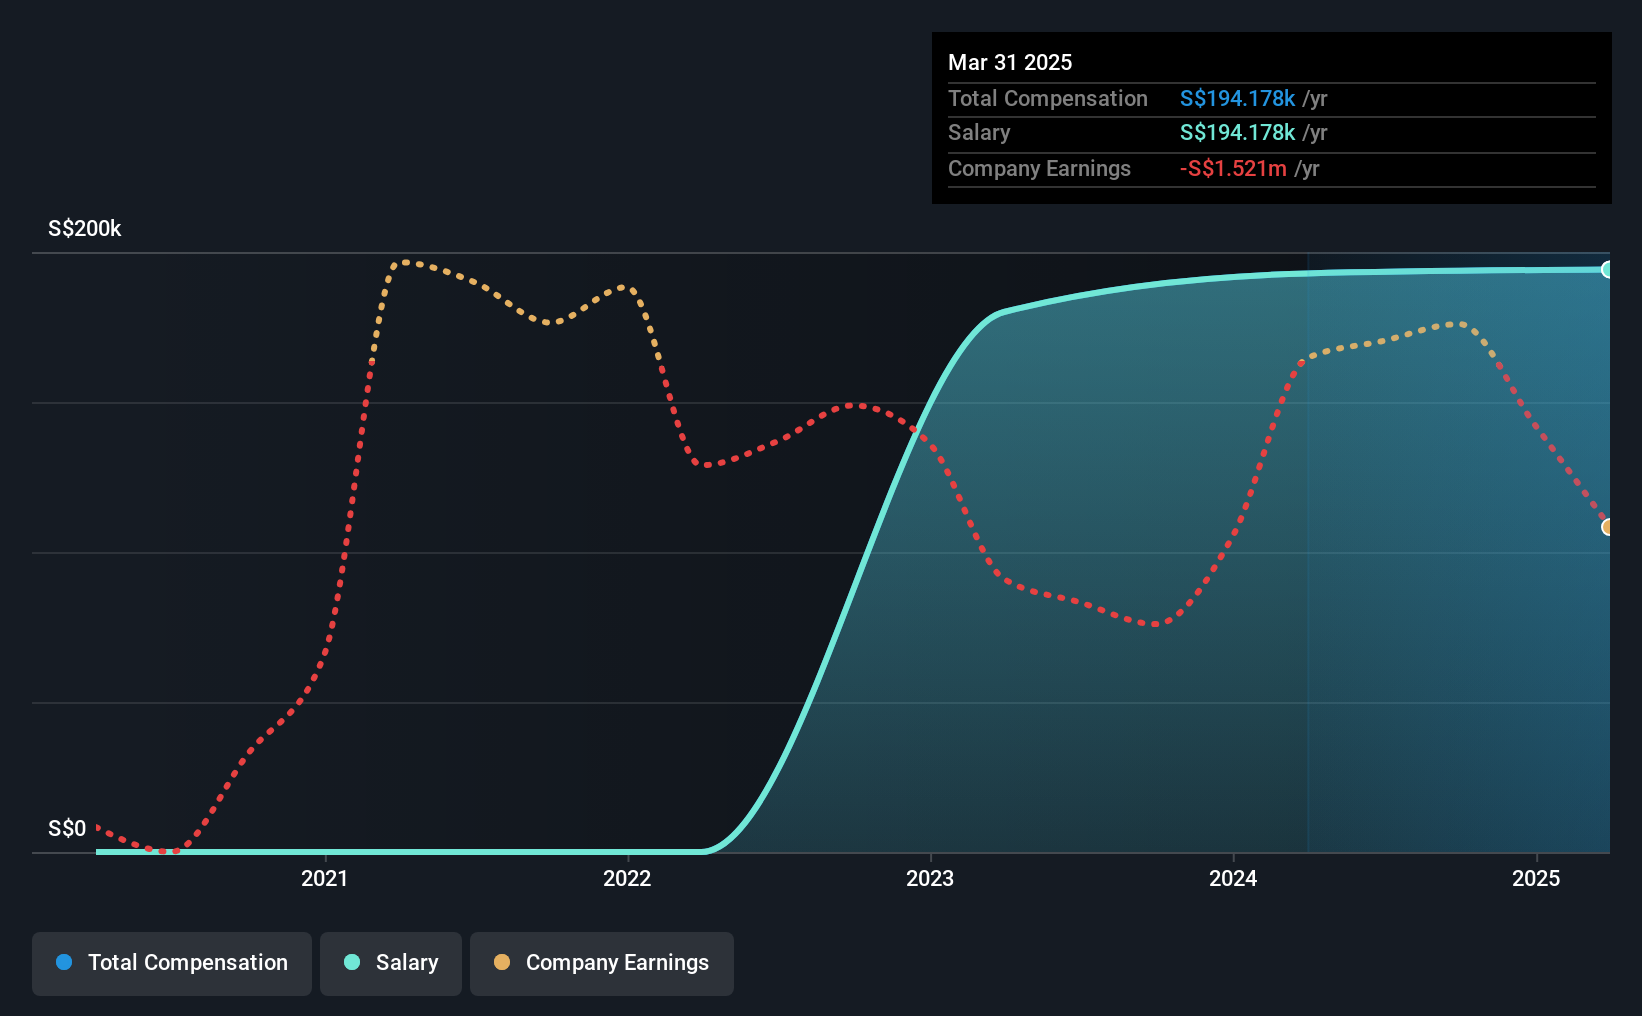Toggle the Company Earnings legend series
The image size is (1642, 1016).
(601, 963)
